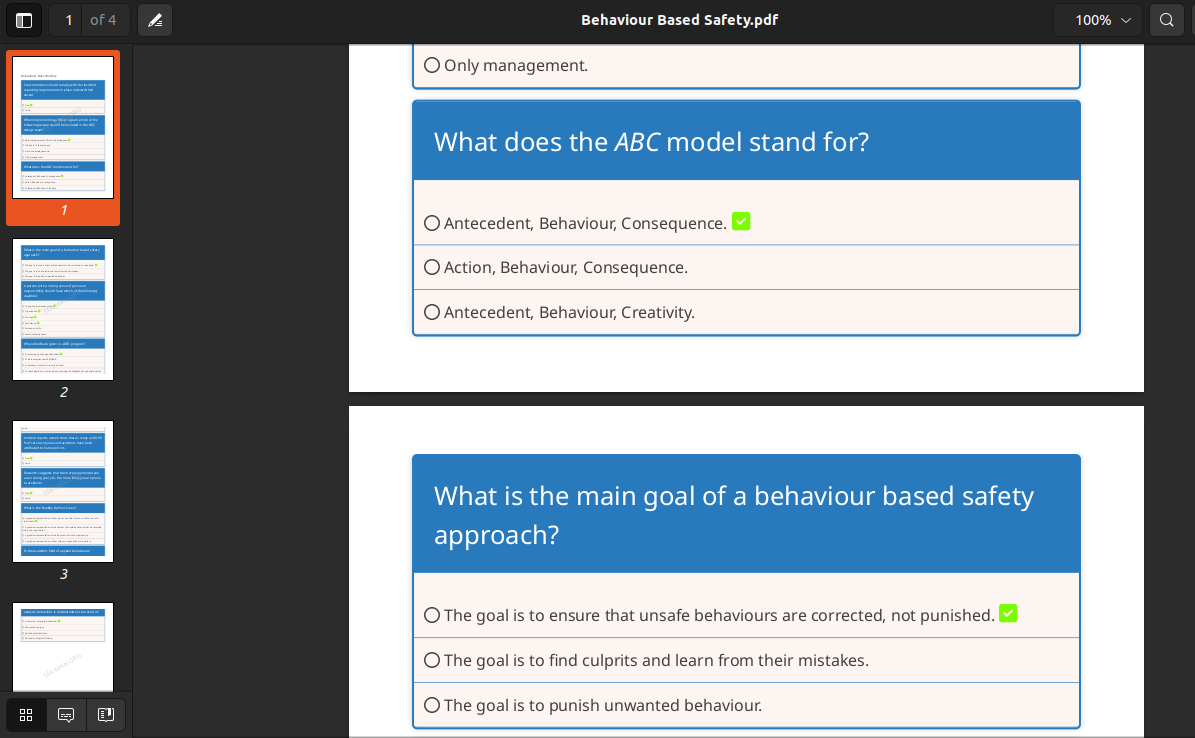1195x738 pixels.
Task: Select 'Antecedent, Behaviour, Consequence.' radio
Action: pyautogui.click(x=432, y=223)
